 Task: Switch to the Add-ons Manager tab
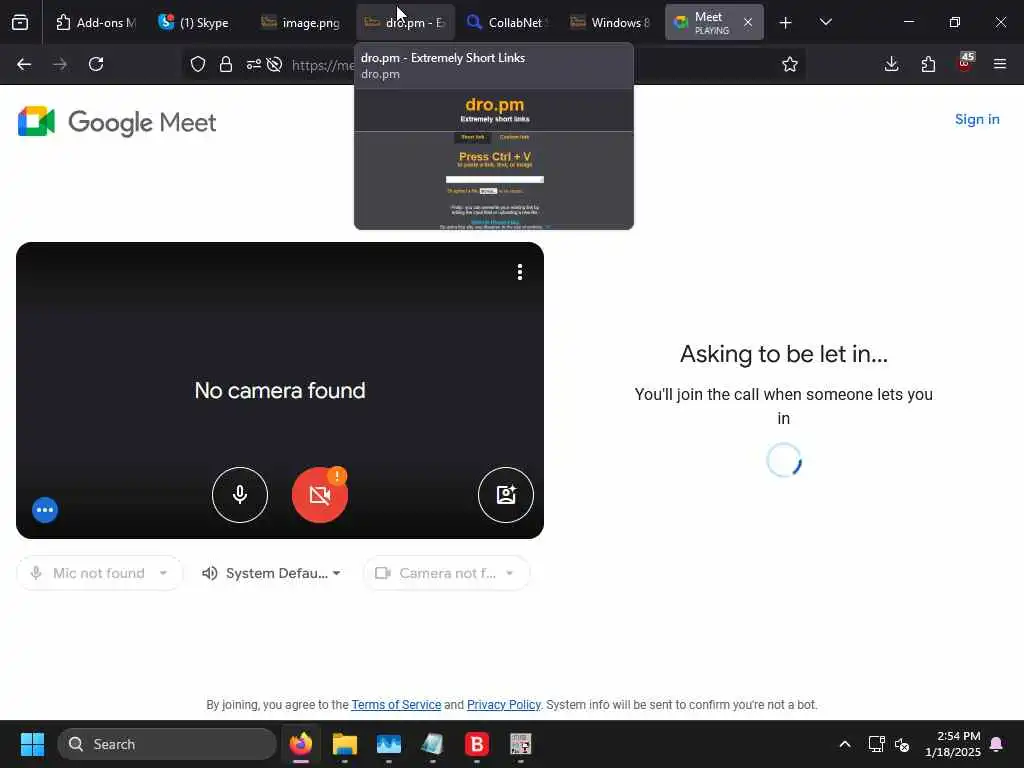pyautogui.click(x=96, y=23)
